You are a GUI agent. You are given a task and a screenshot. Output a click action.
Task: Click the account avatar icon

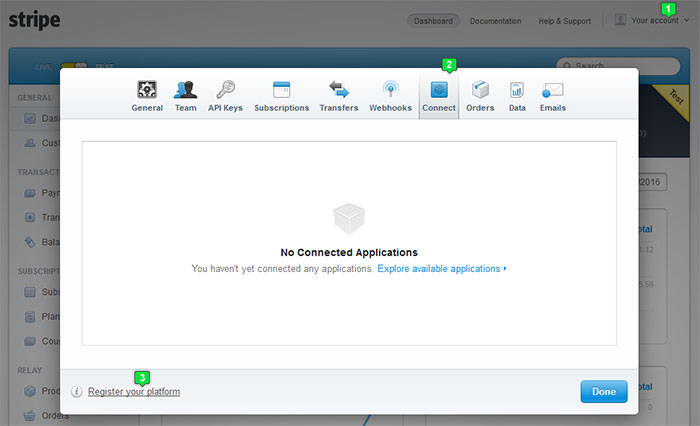pos(620,20)
